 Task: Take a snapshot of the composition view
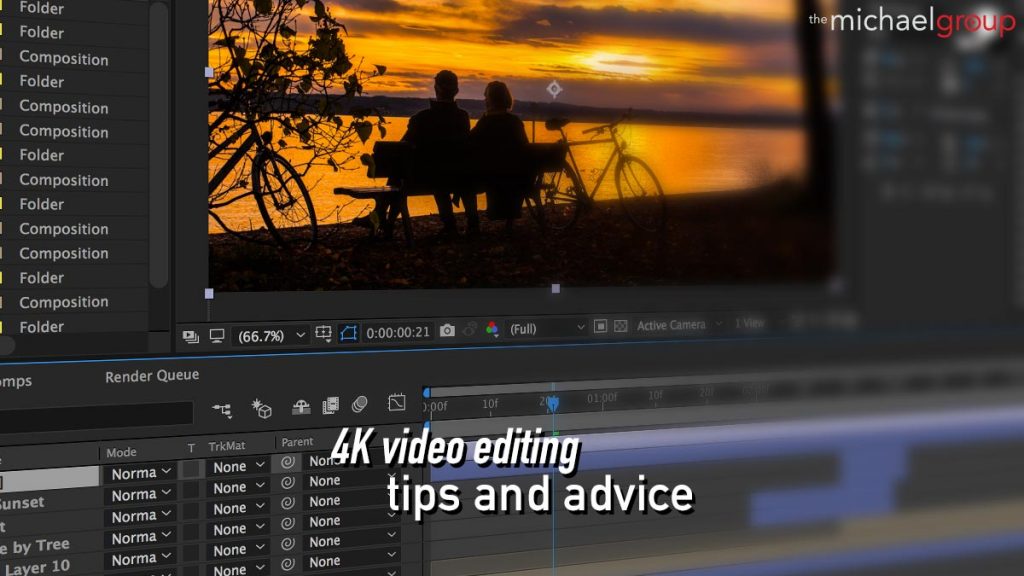447,328
